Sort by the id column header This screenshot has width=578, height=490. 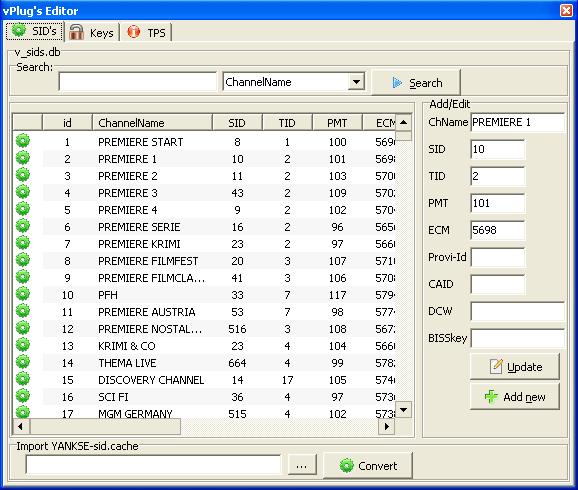[x=67, y=122]
